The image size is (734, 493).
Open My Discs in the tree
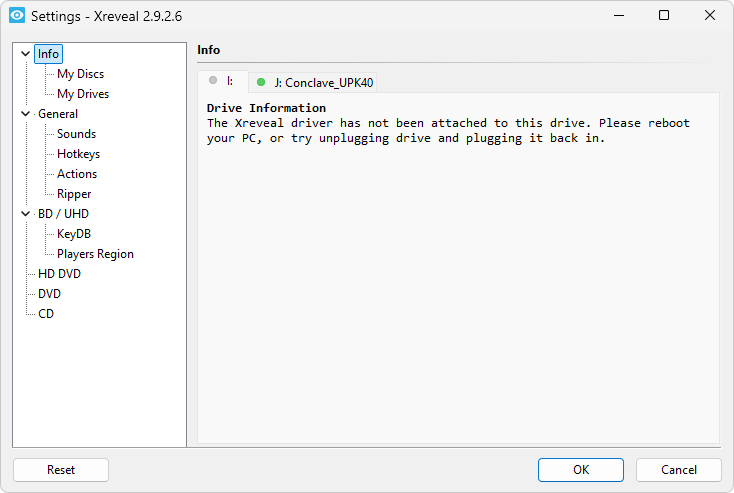[80, 74]
